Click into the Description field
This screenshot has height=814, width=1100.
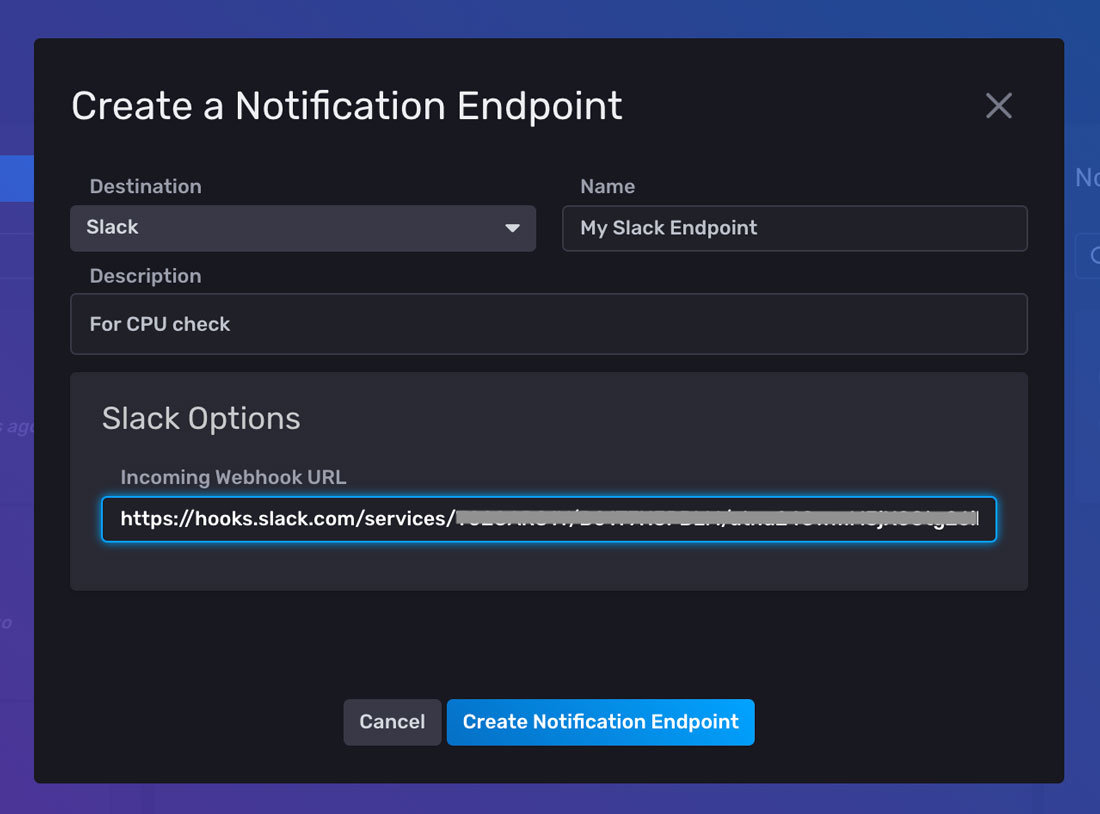point(548,324)
